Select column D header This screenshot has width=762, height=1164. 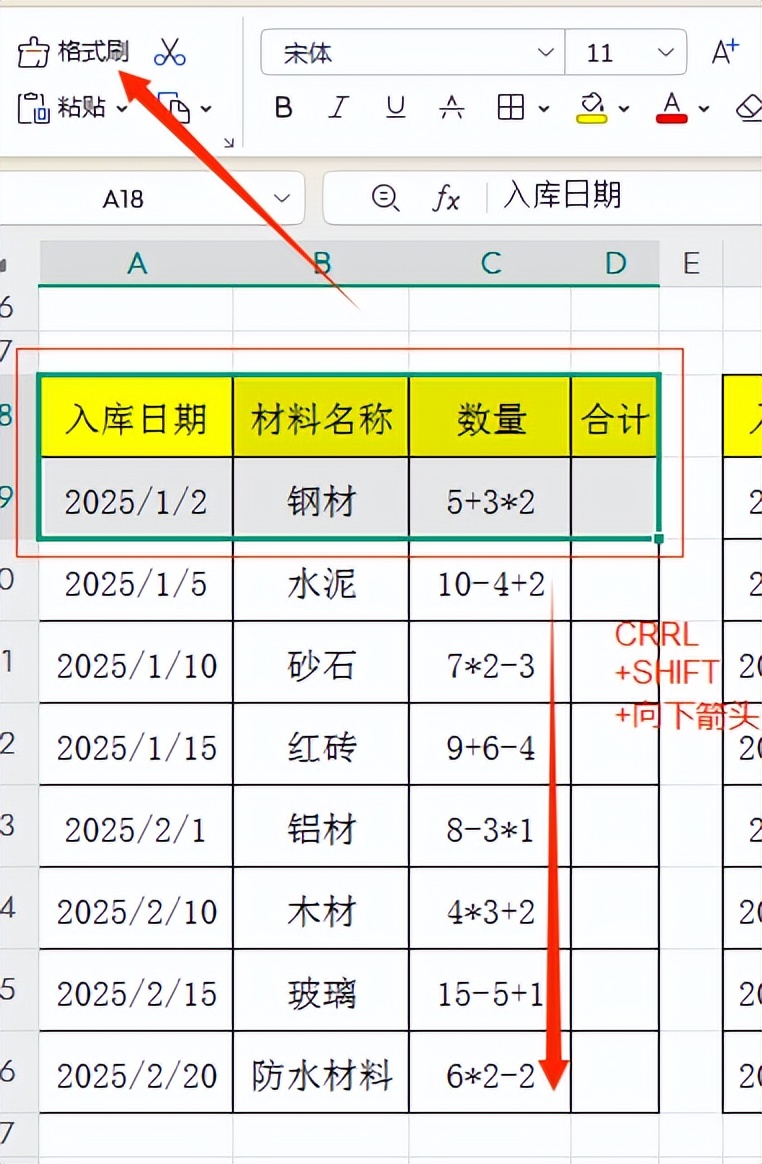coord(615,263)
